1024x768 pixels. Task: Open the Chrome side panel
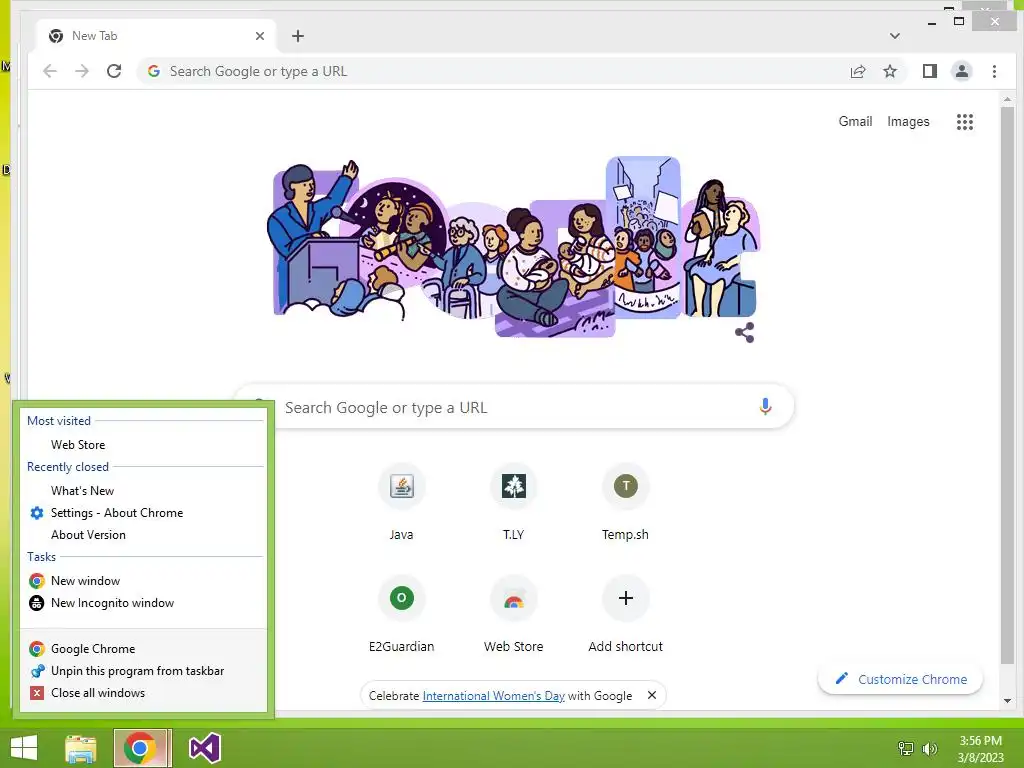click(x=930, y=71)
